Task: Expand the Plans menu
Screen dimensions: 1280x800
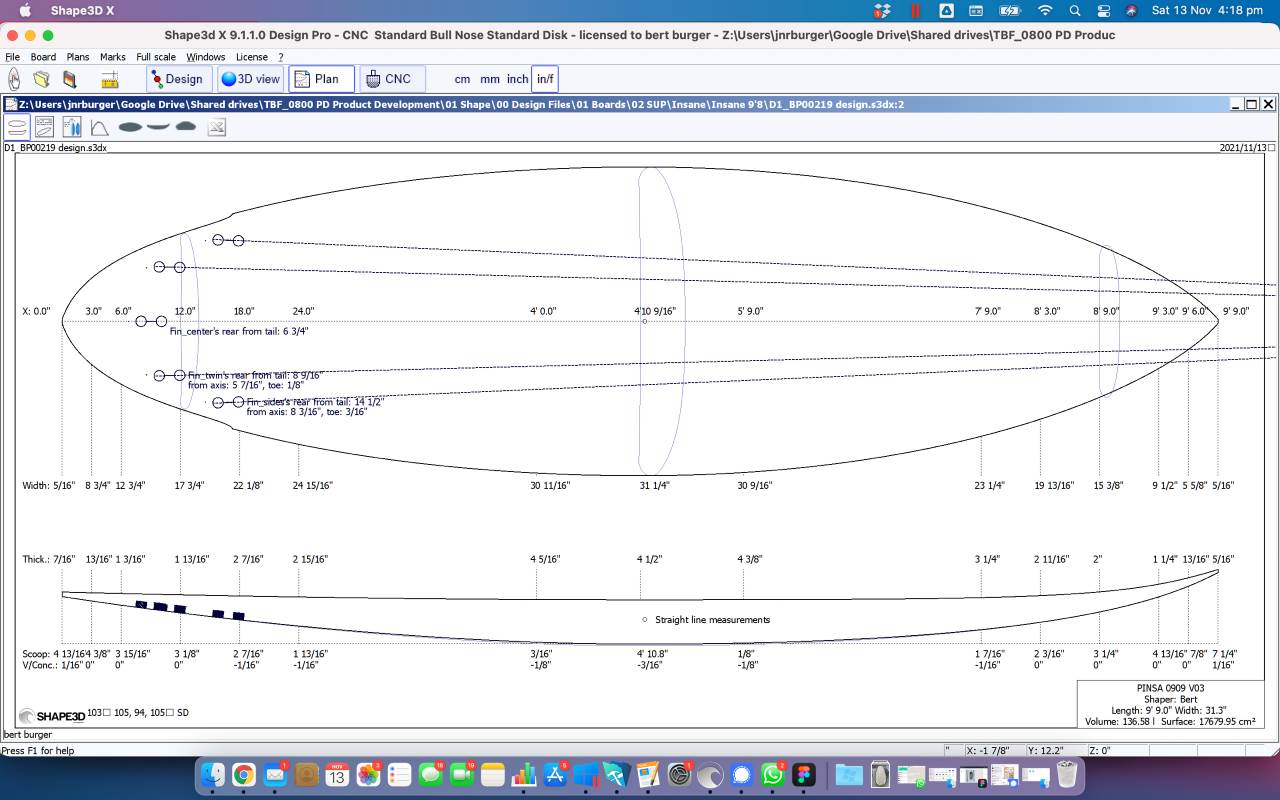Action: click(78, 57)
